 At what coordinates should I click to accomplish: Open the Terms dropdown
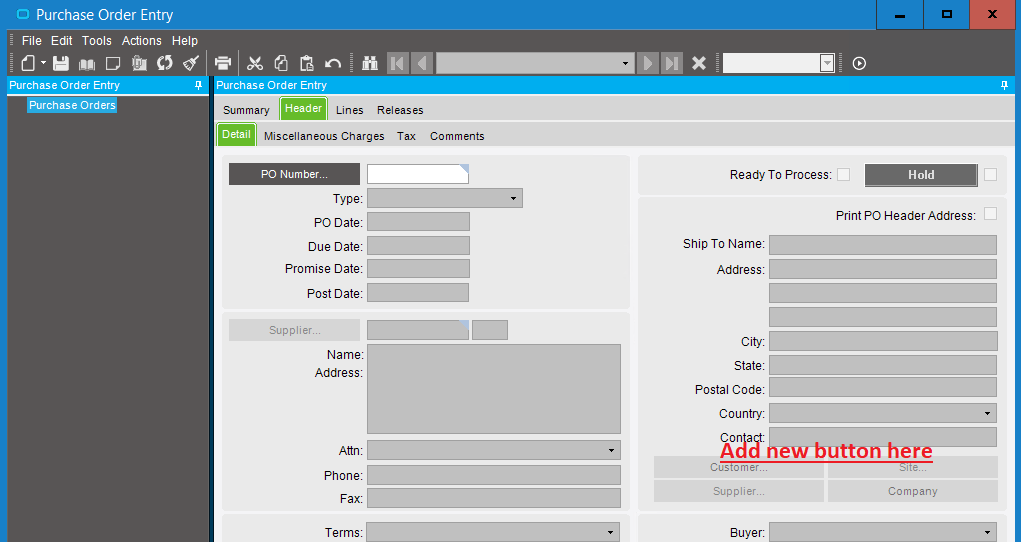coord(611,532)
